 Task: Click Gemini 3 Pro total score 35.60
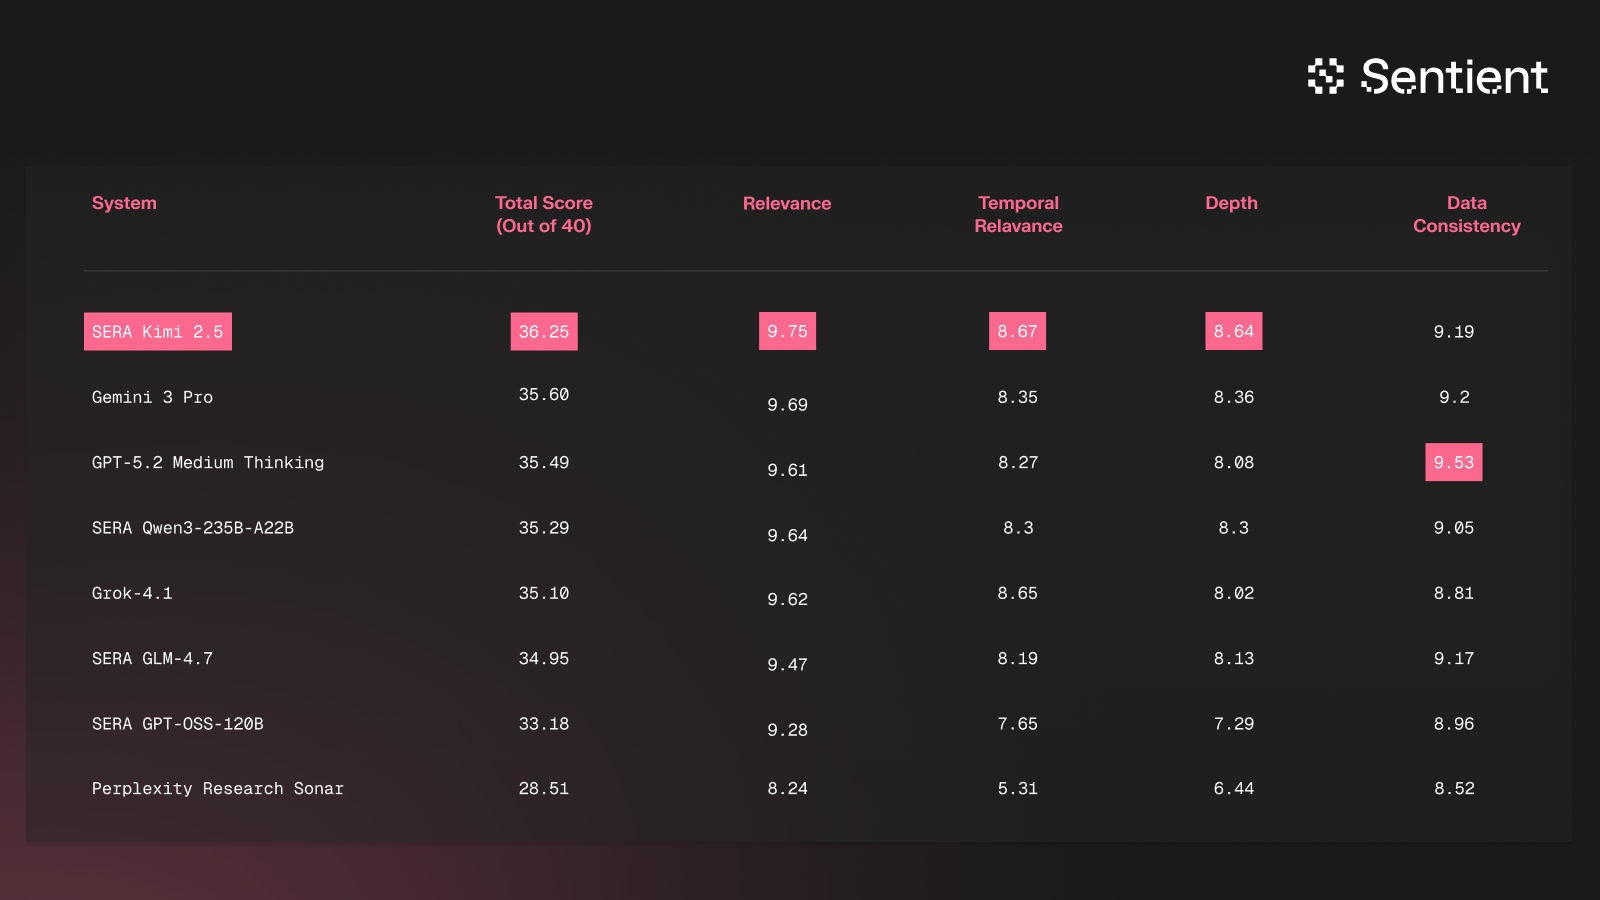click(544, 395)
